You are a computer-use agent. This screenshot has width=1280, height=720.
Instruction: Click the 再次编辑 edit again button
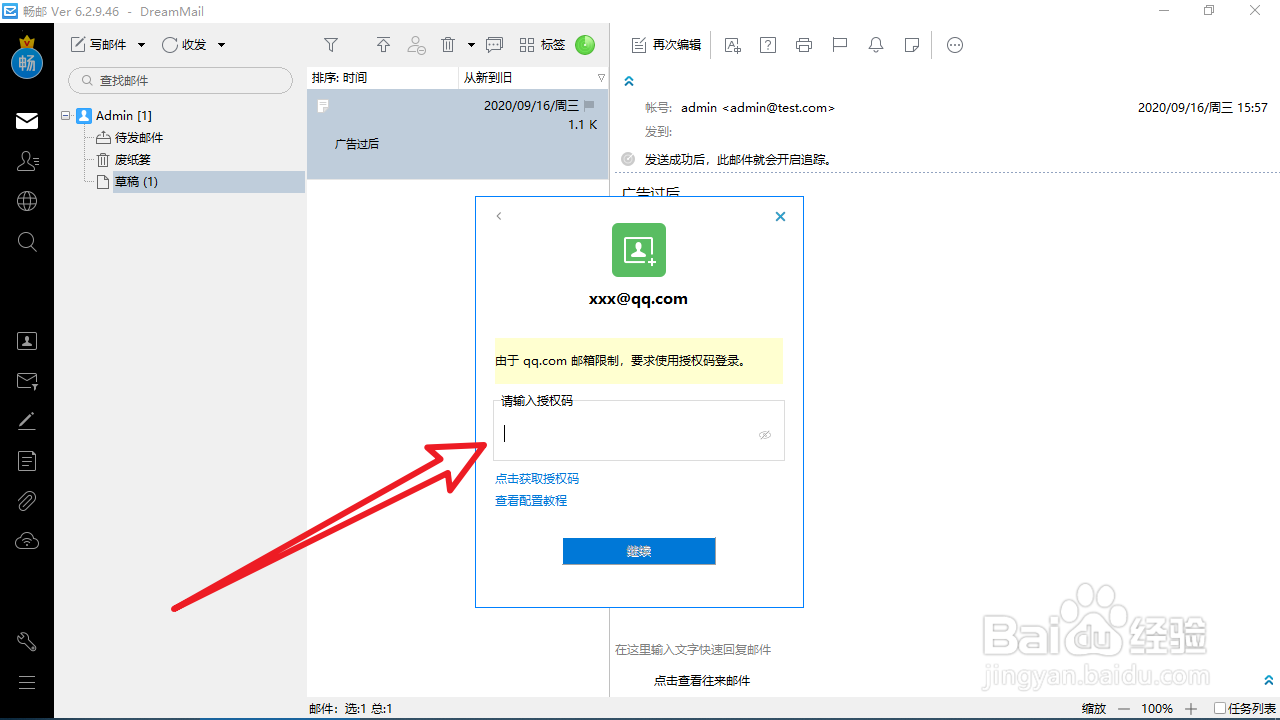point(666,45)
